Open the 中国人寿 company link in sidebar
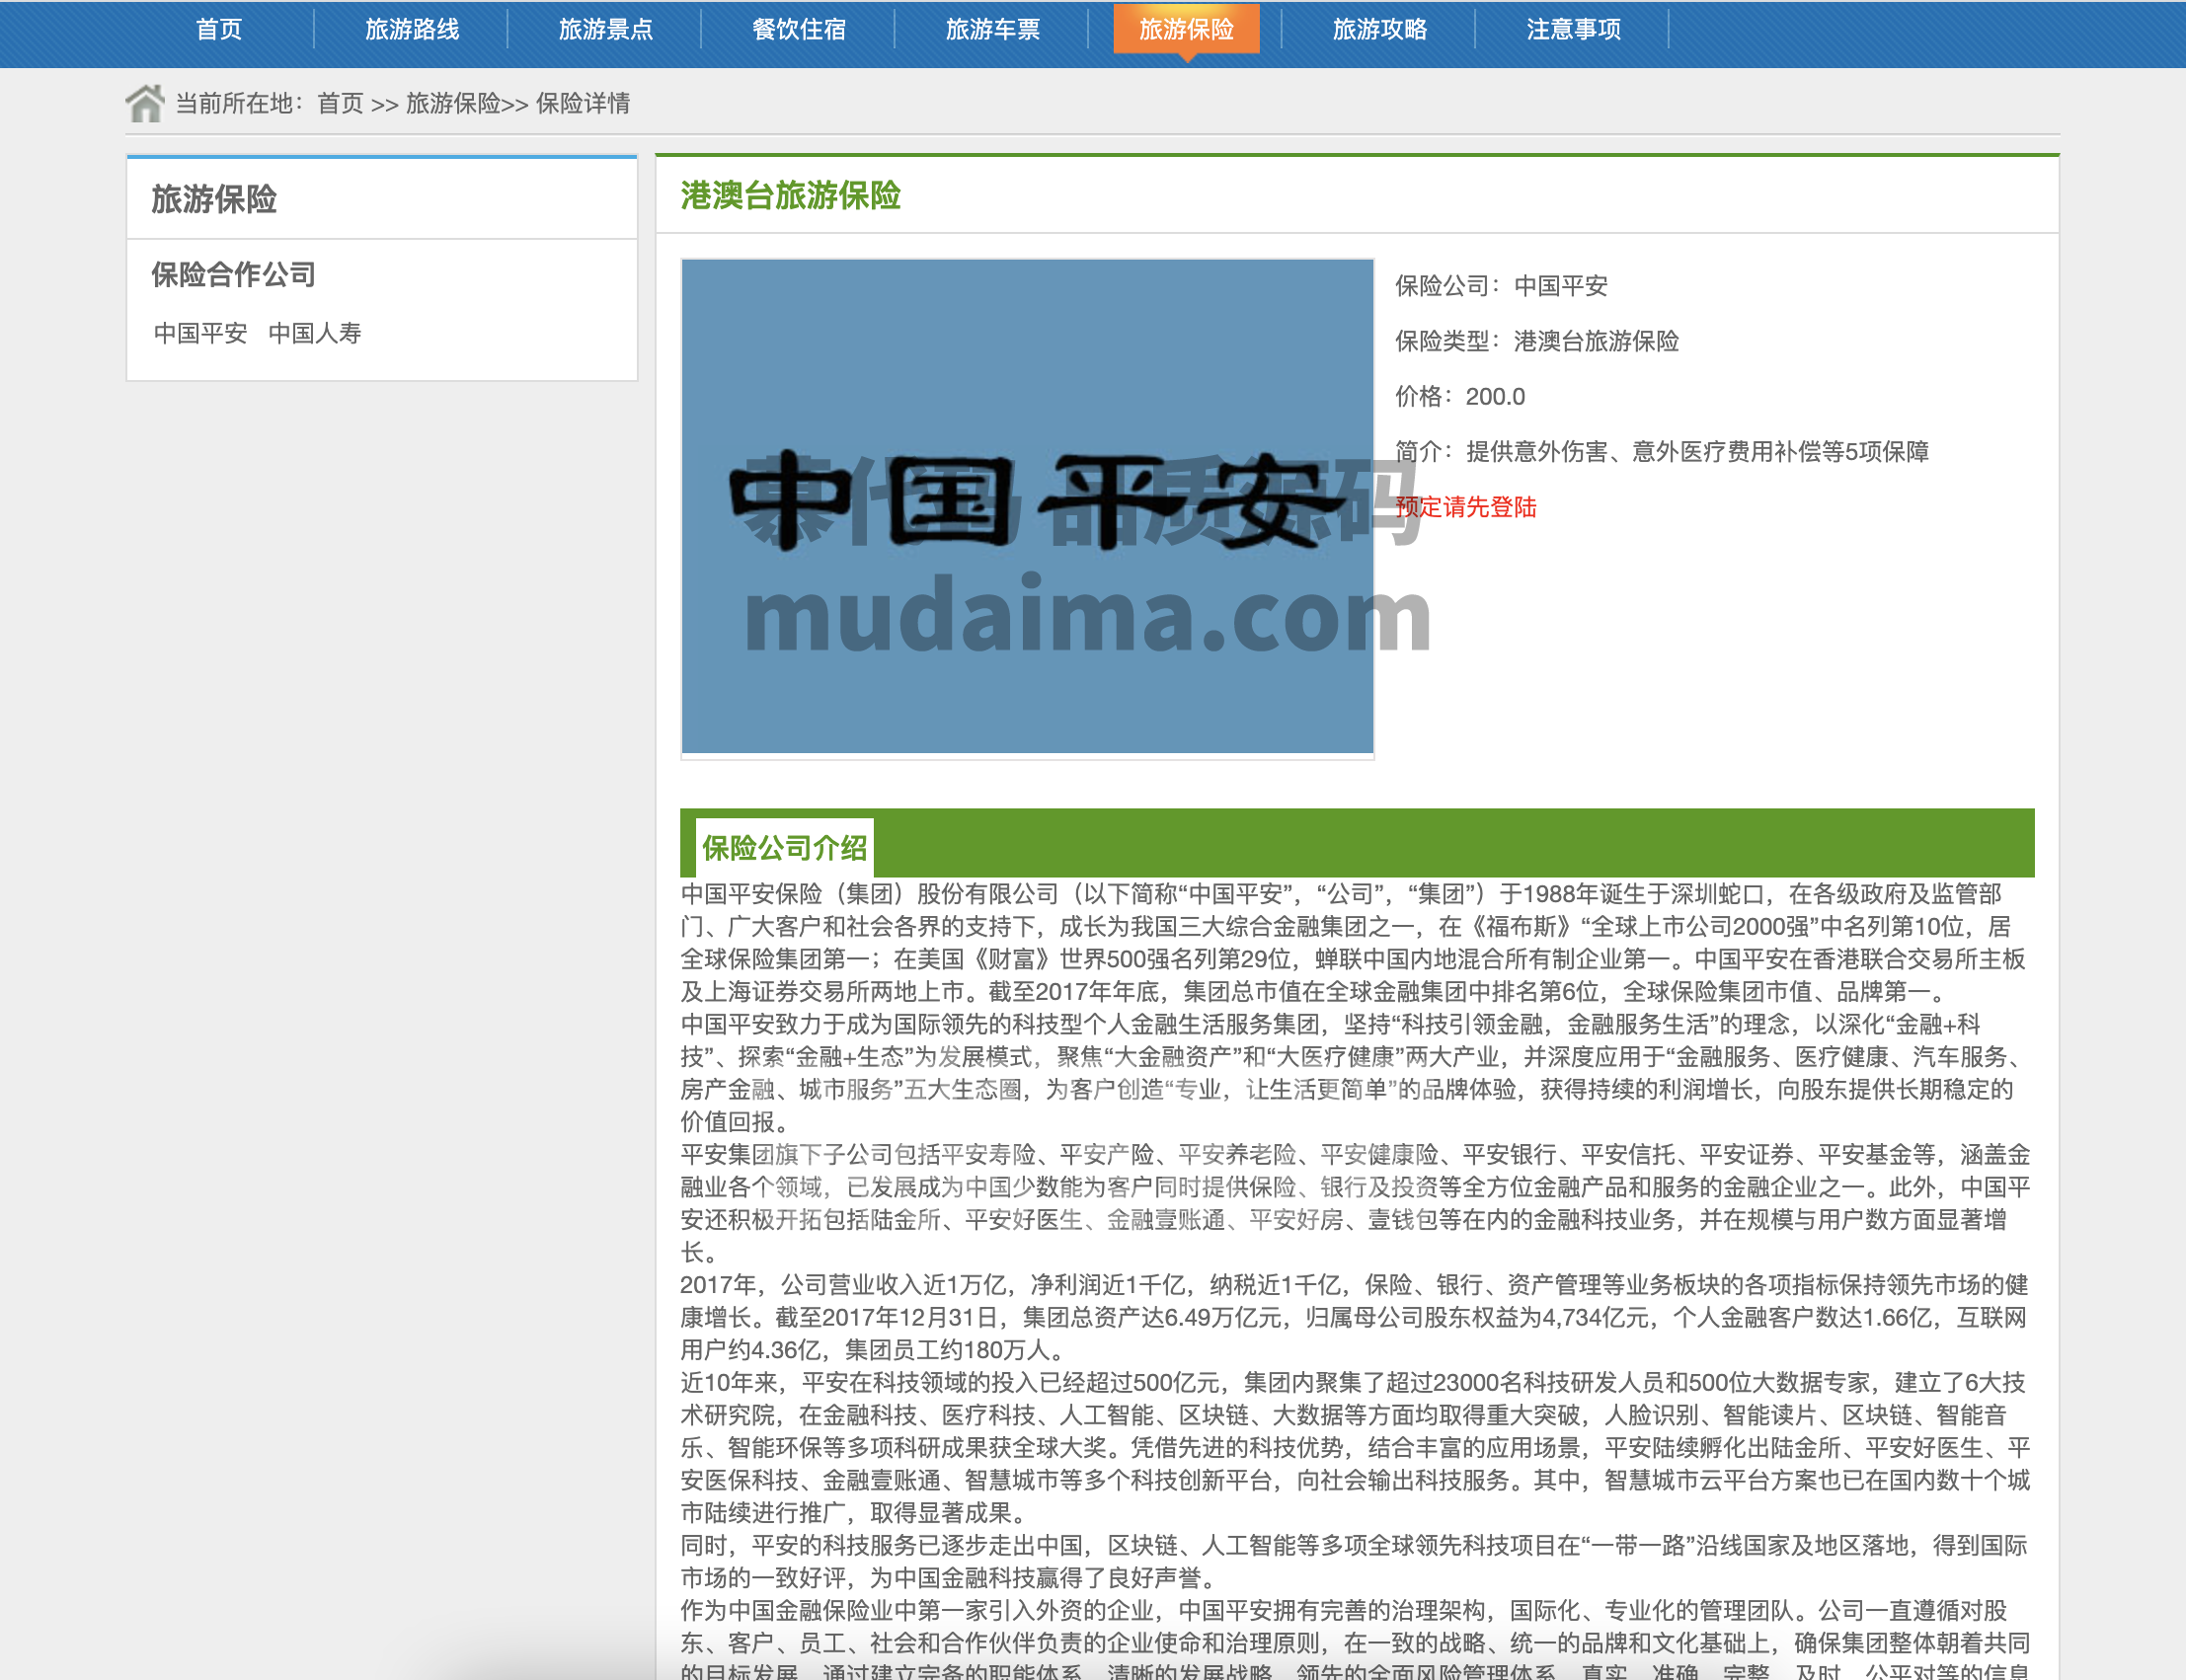This screenshot has width=2186, height=1680. (x=315, y=333)
